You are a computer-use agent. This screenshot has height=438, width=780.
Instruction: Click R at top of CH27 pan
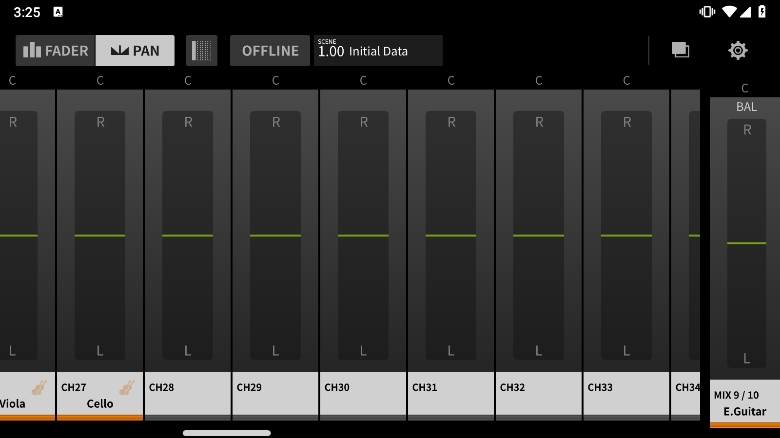pyautogui.click(x=100, y=122)
